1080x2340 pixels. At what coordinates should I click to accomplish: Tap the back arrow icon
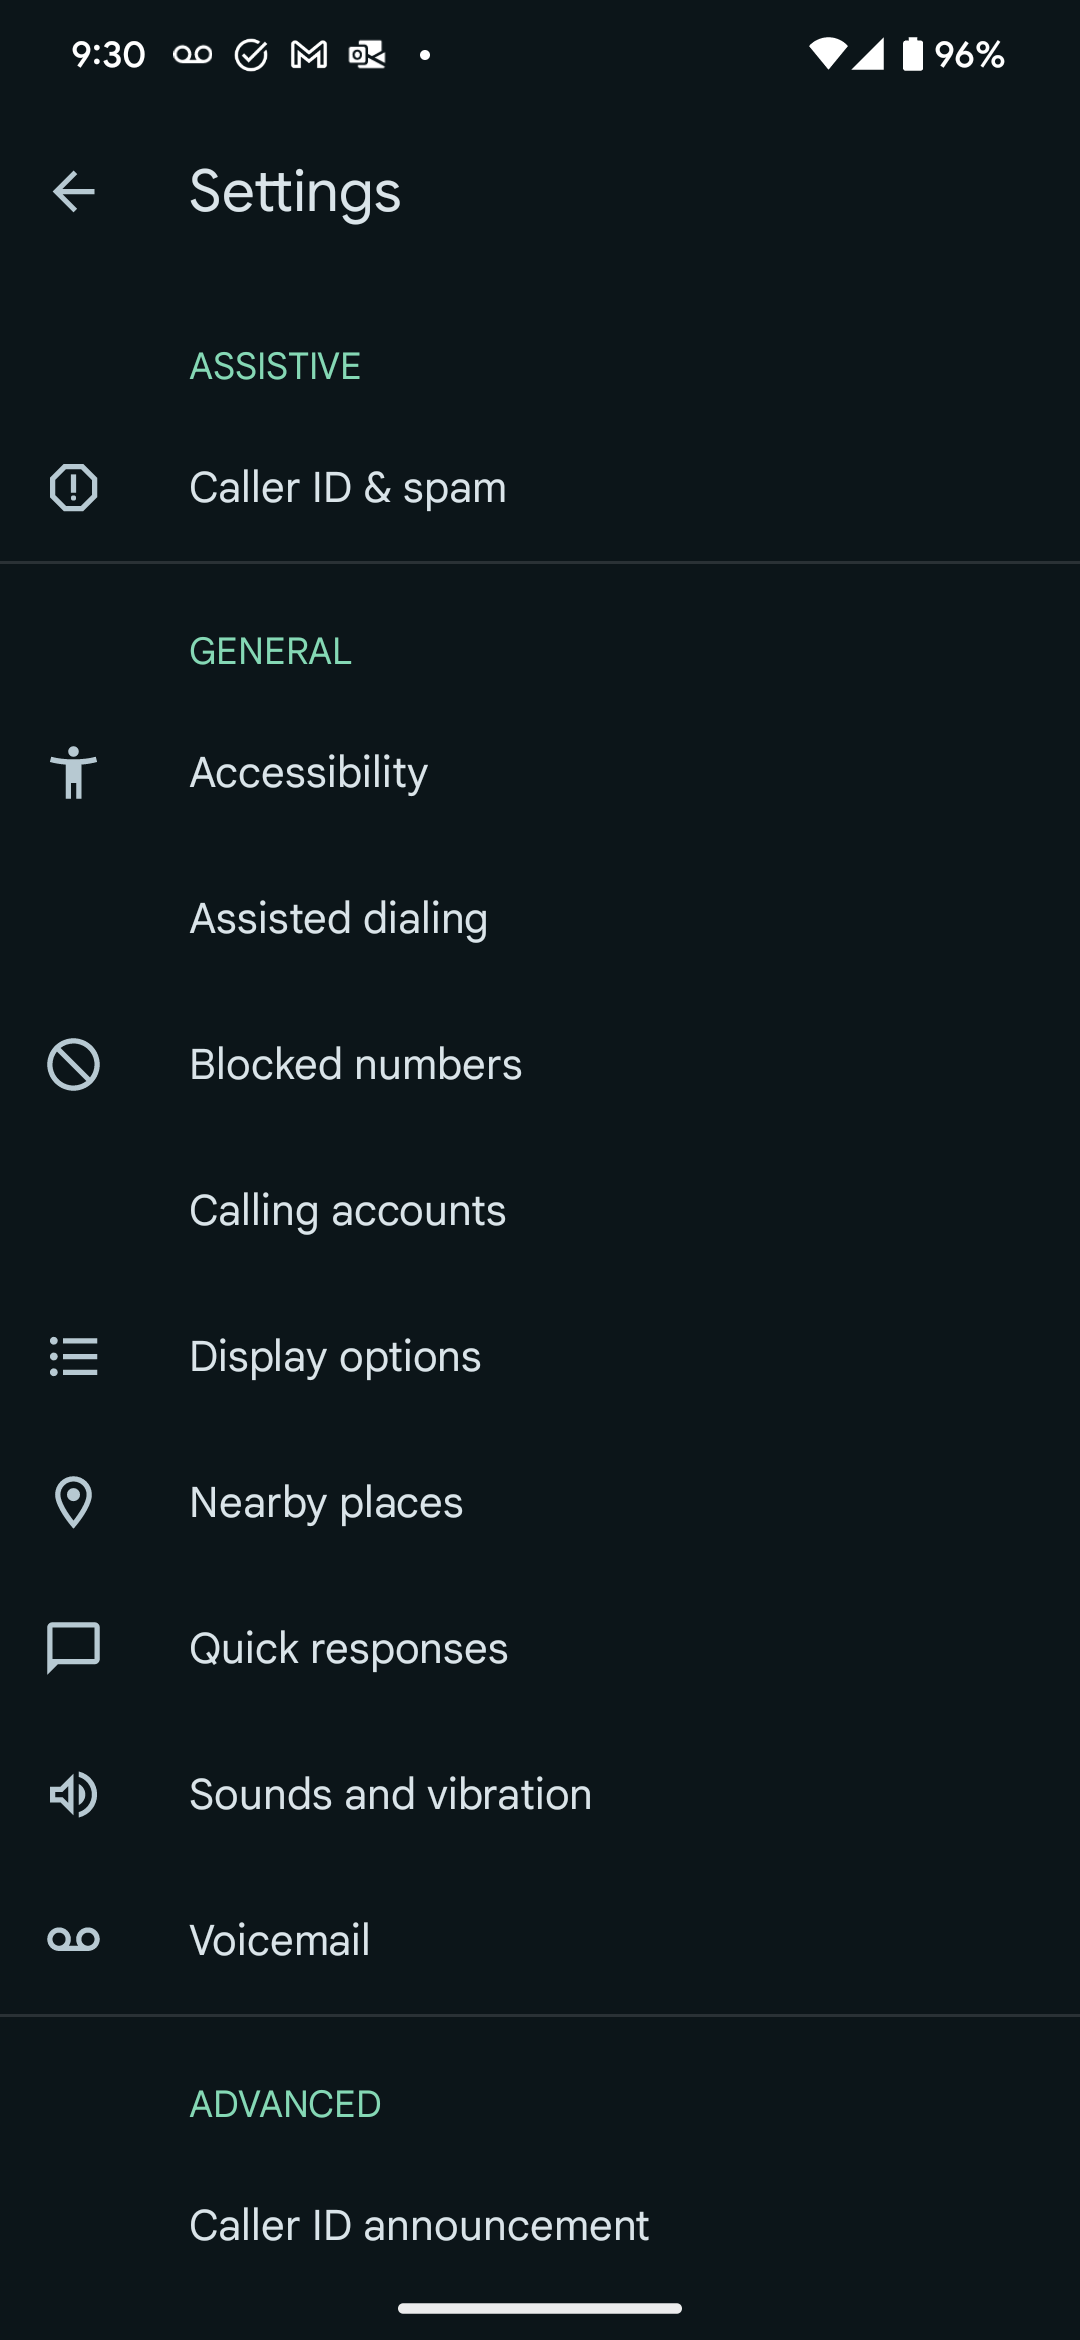pos(73,192)
